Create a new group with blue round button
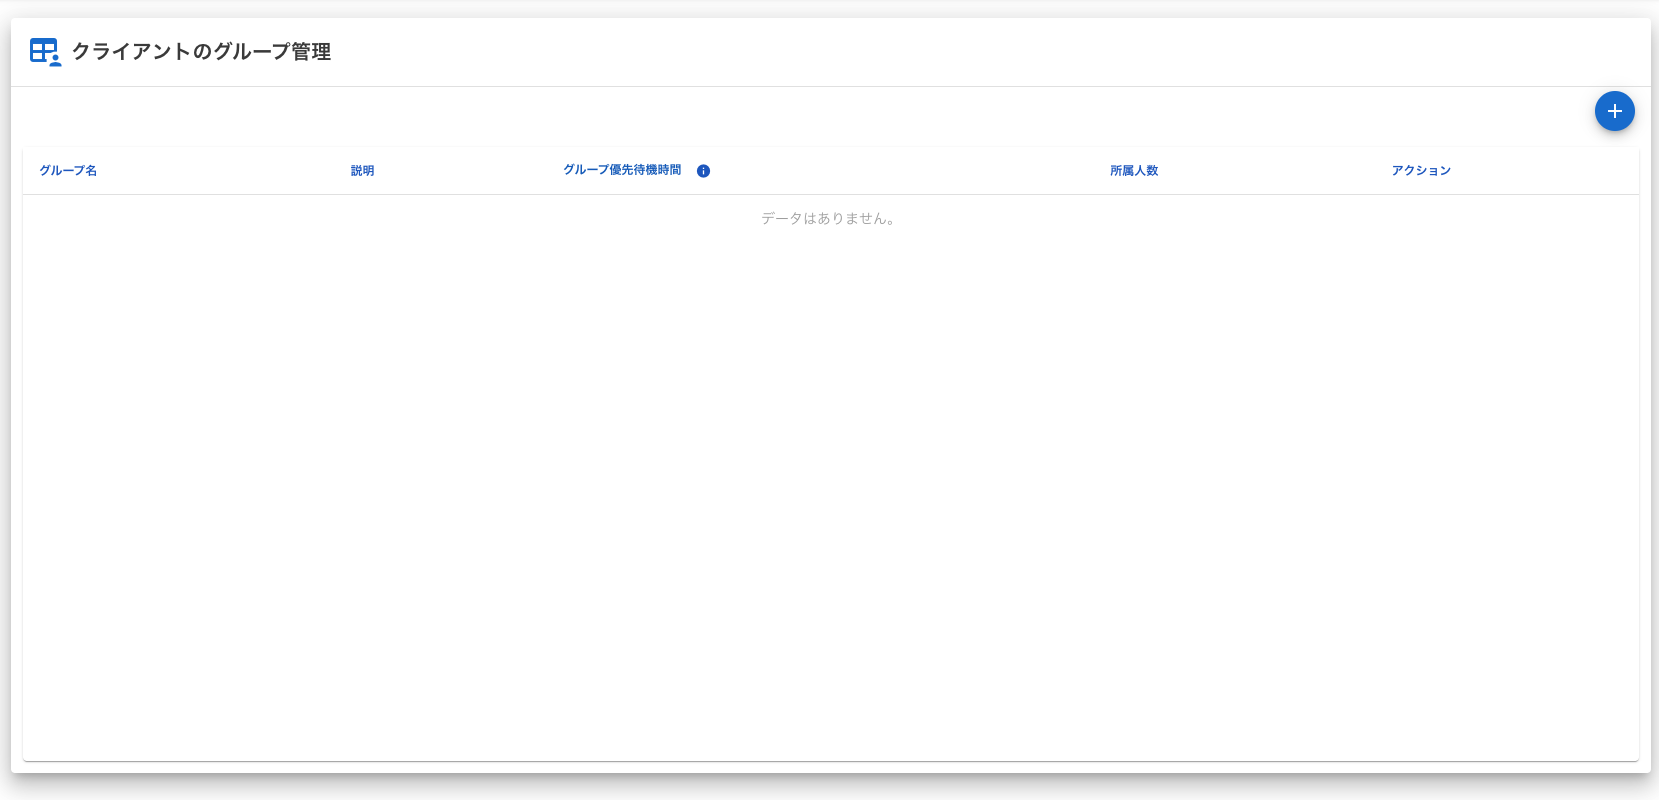The width and height of the screenshot is (1659, 800). tap(1614, 111)
